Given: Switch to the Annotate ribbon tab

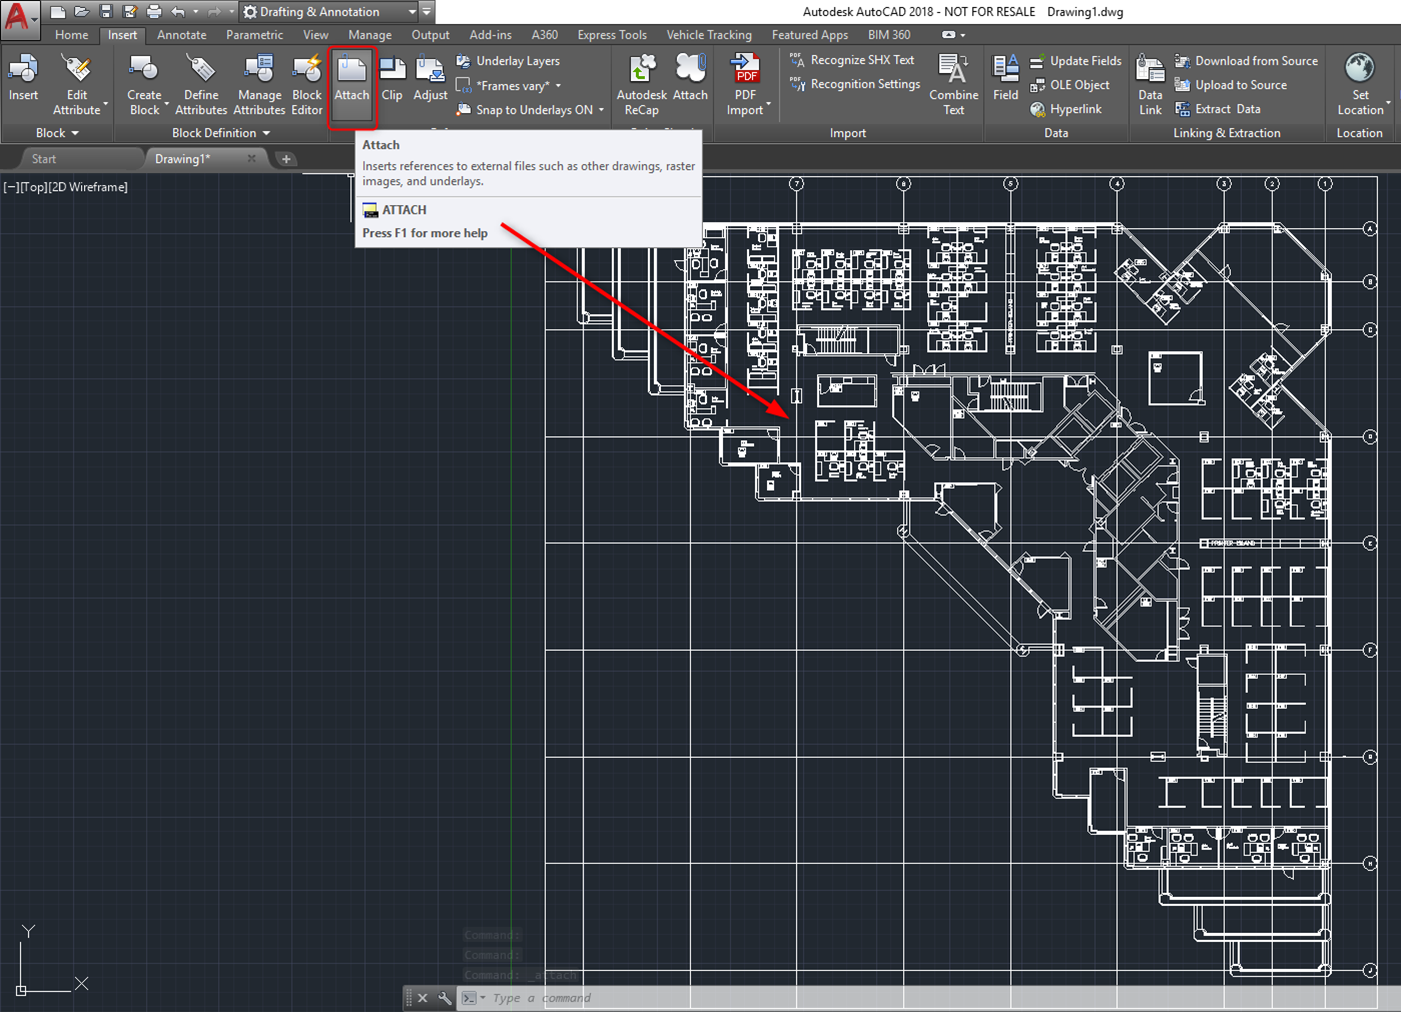Looking at the screenshot, I should point(181,34).
